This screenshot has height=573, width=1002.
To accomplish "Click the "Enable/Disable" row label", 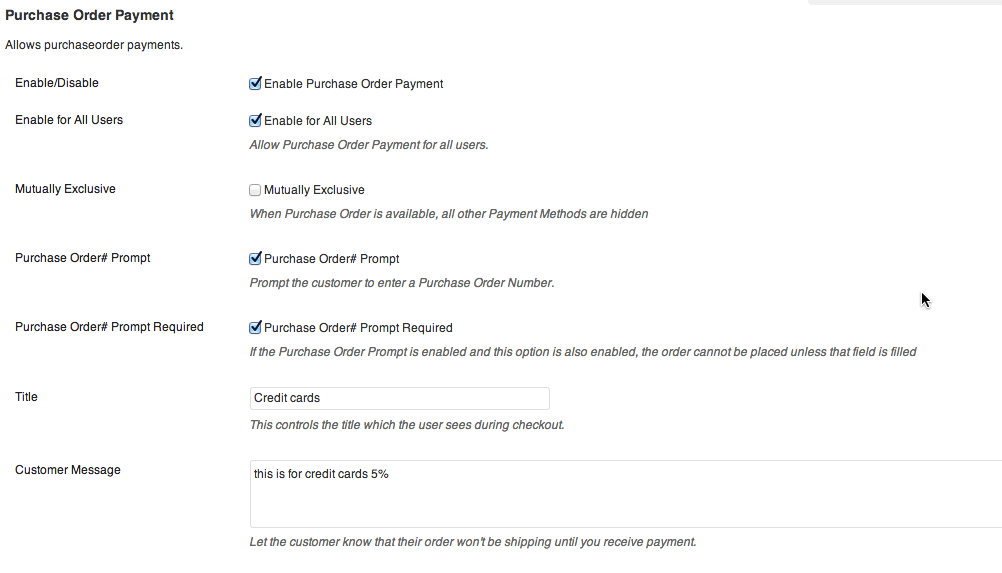I will pyautogui.click(x=57, y=83).
